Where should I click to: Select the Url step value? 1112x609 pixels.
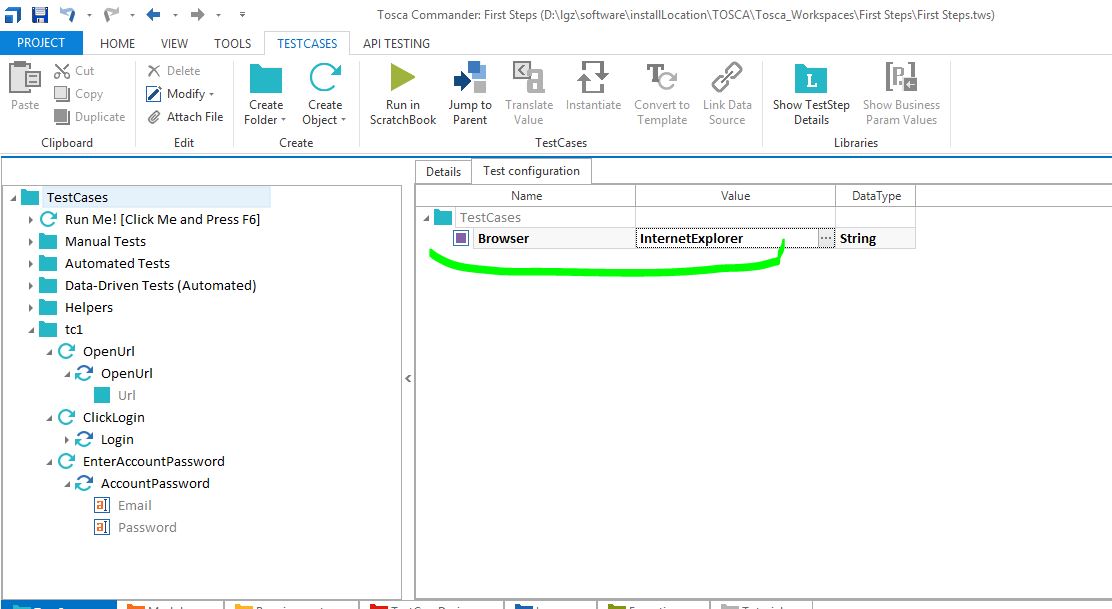click(126, 396)
